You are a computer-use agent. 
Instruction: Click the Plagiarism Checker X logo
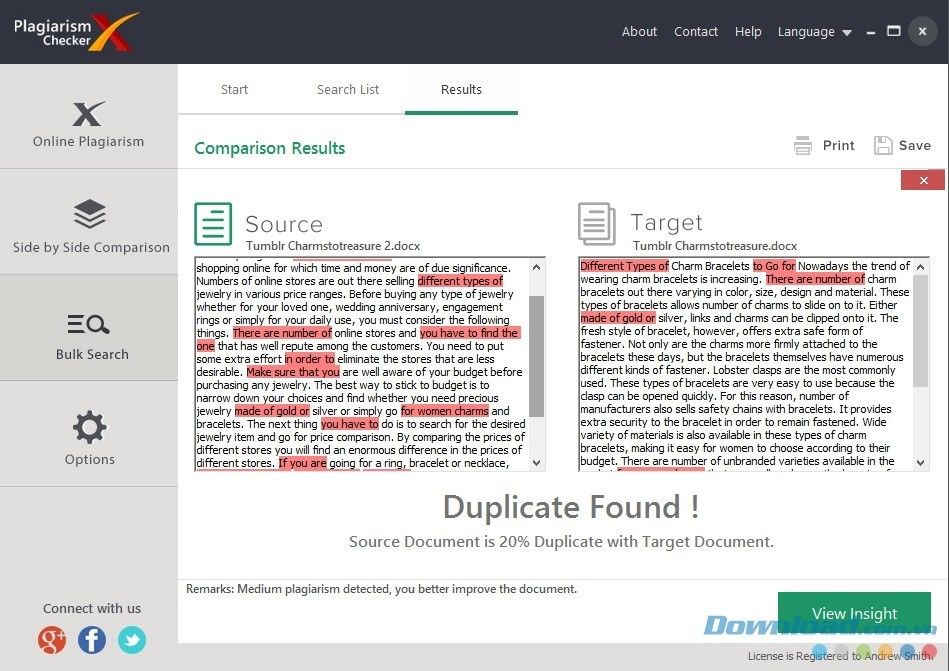76,31
